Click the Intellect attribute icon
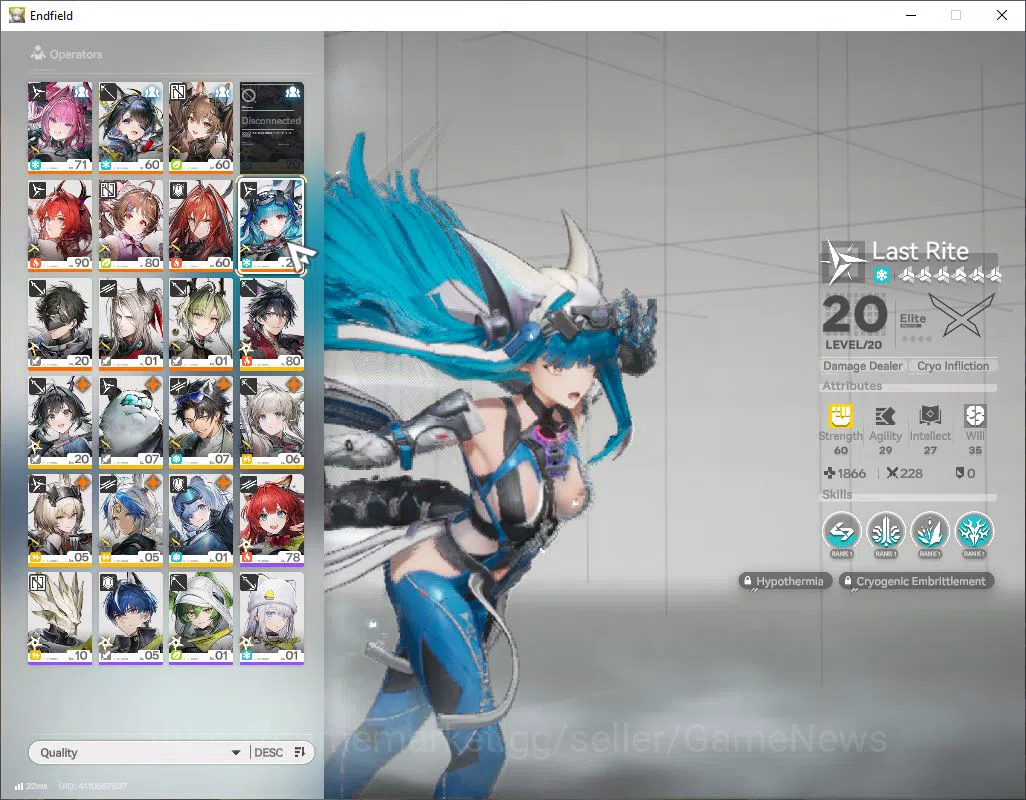1026x800 pixels. click(x=930, y=415)
